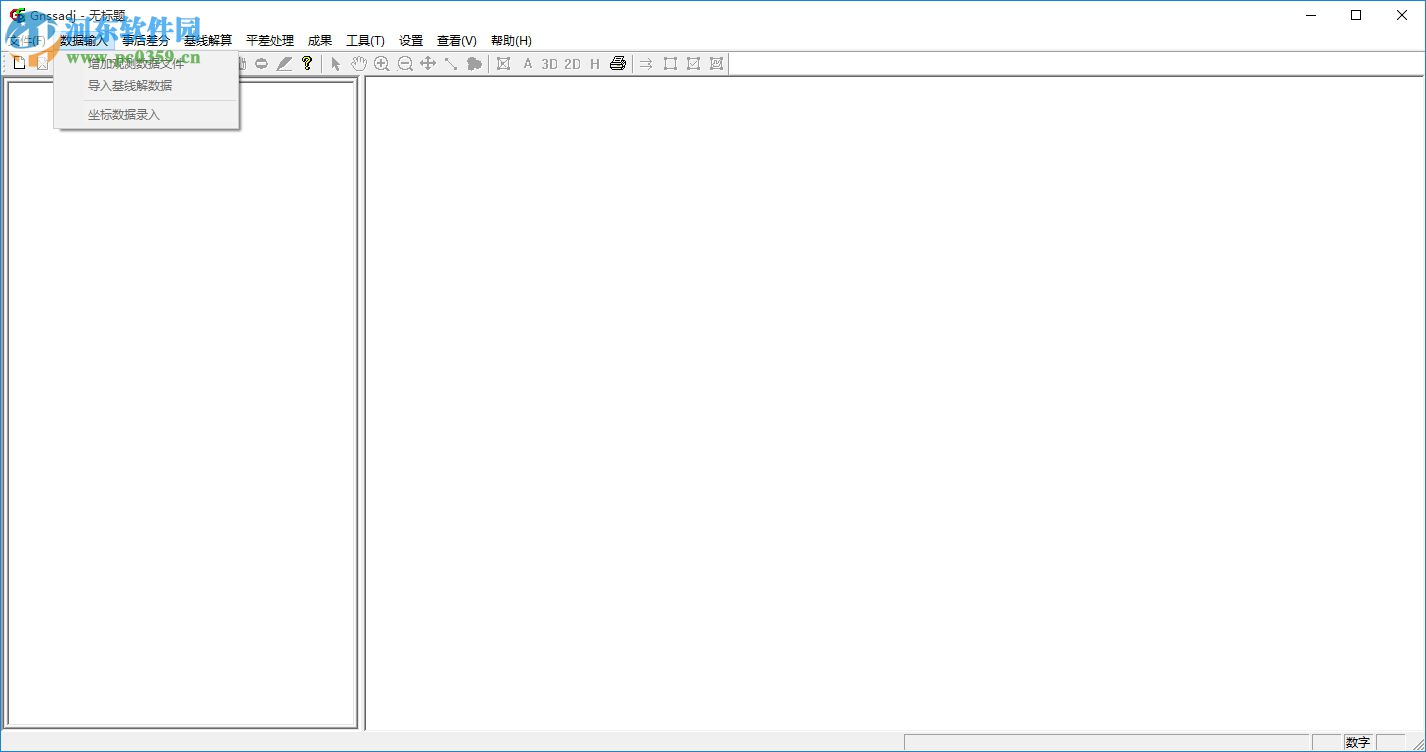
Task: Click the 数字 status bar indicator
Action: click(1358, 743)
